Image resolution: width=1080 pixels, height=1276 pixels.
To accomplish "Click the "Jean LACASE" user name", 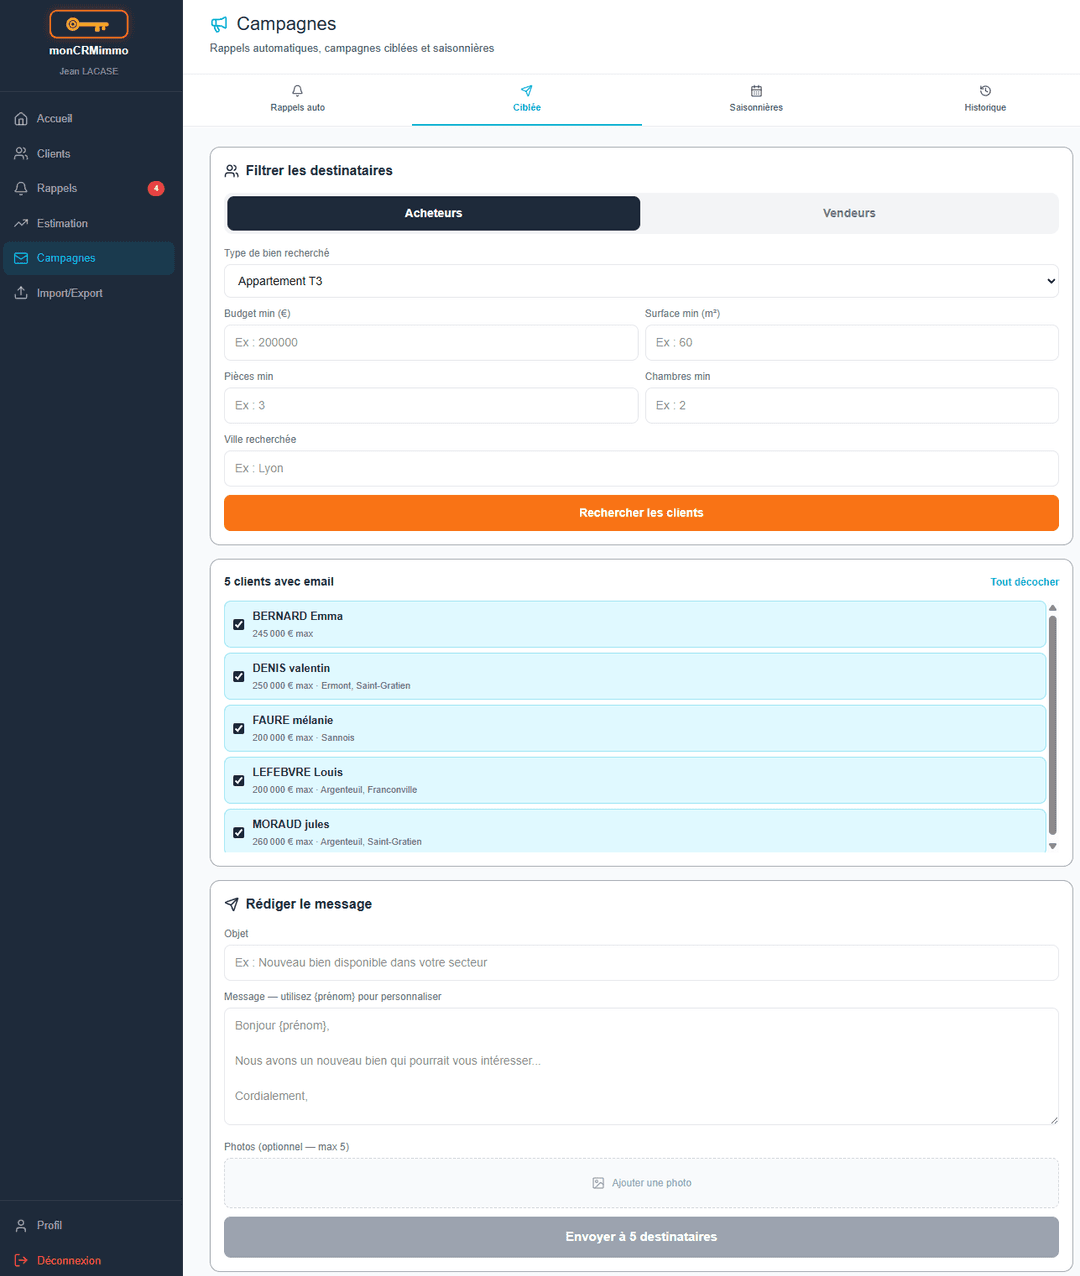I will pos(89,71).
